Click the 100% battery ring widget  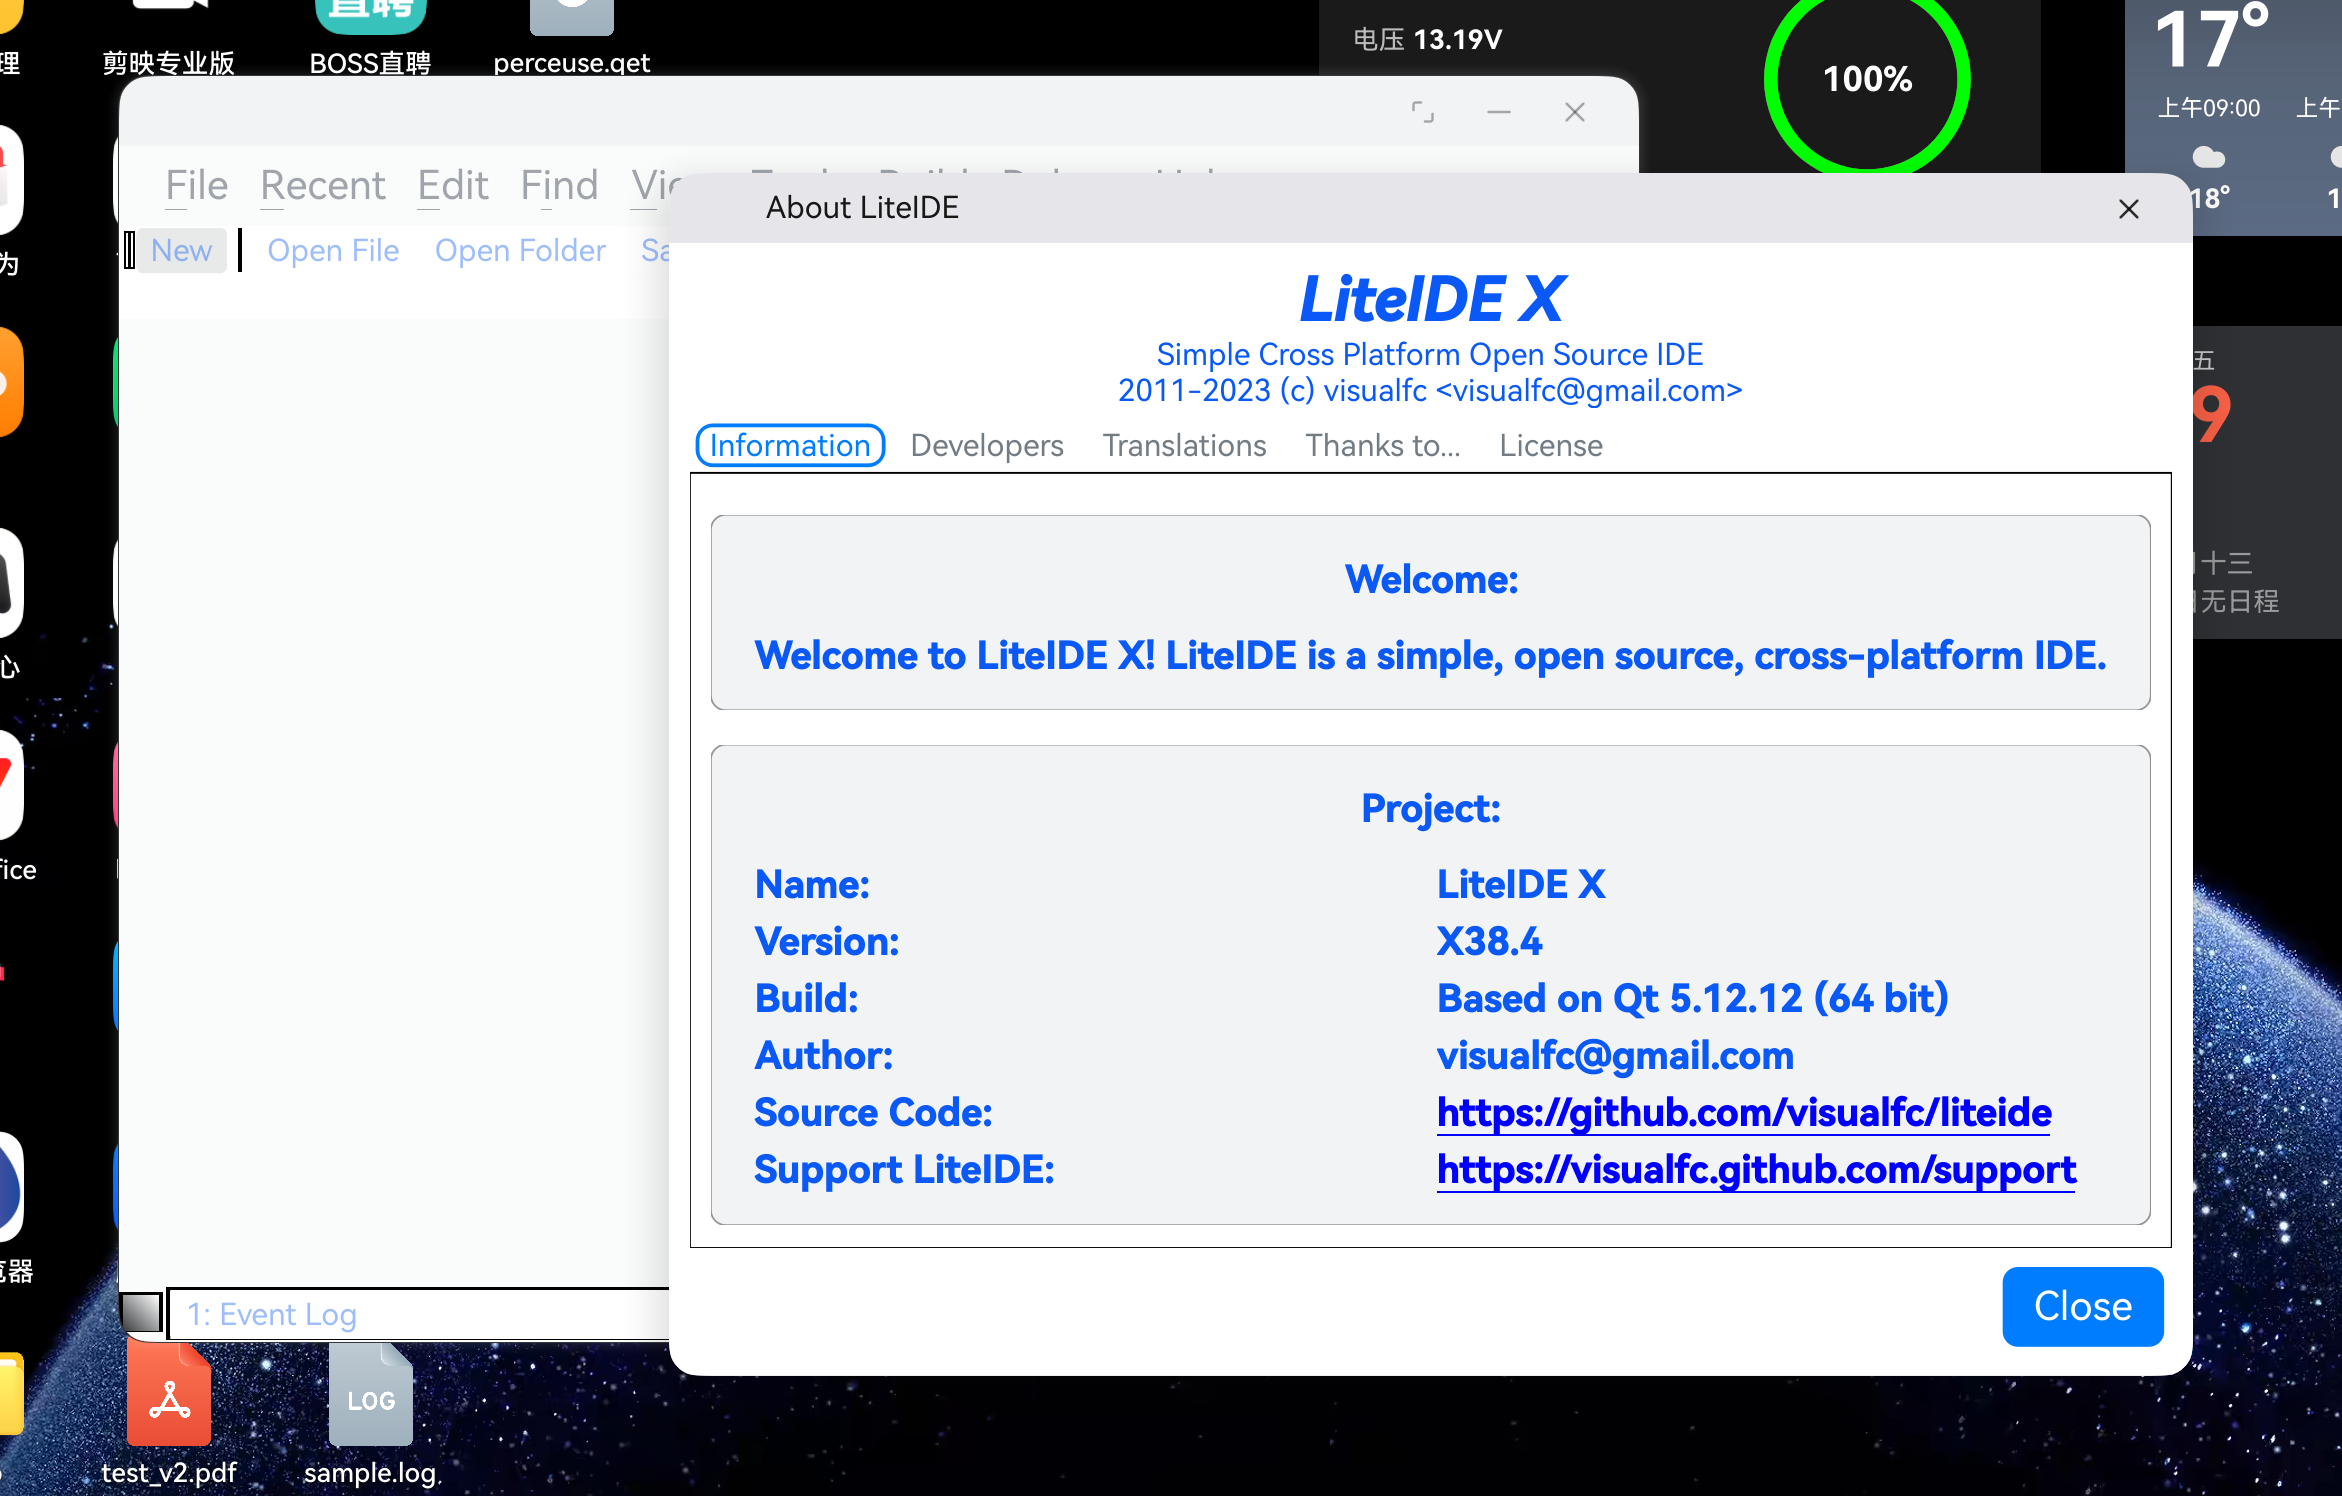1867,79
